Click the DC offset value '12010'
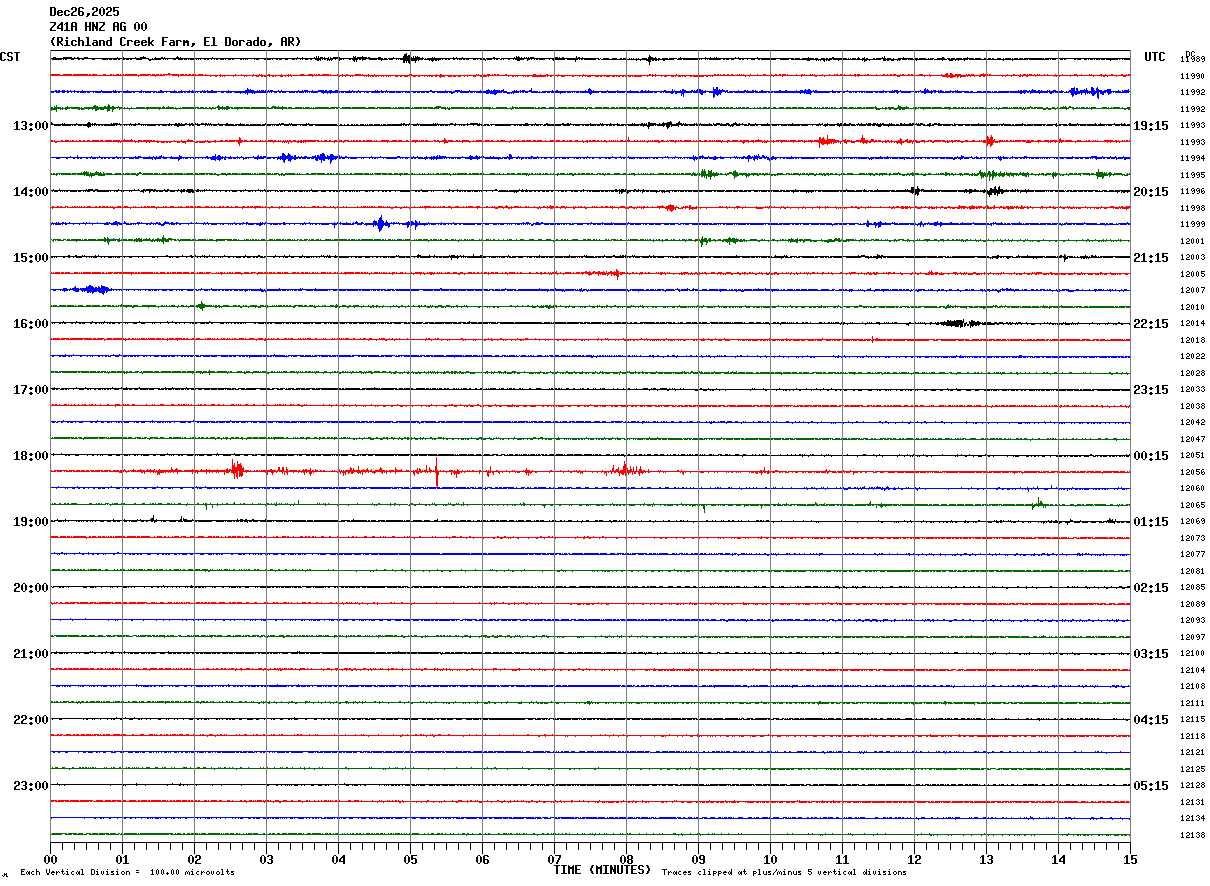The image size is (1210, 886). pos(1192,308)
